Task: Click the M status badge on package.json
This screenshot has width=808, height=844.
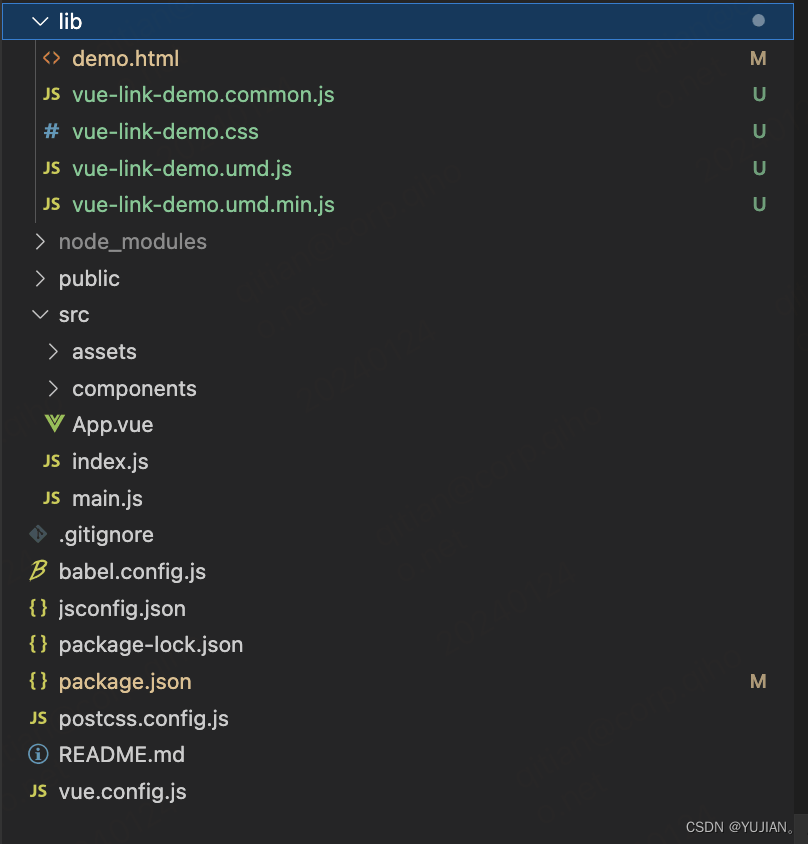Action: click(x=758, y=681)
